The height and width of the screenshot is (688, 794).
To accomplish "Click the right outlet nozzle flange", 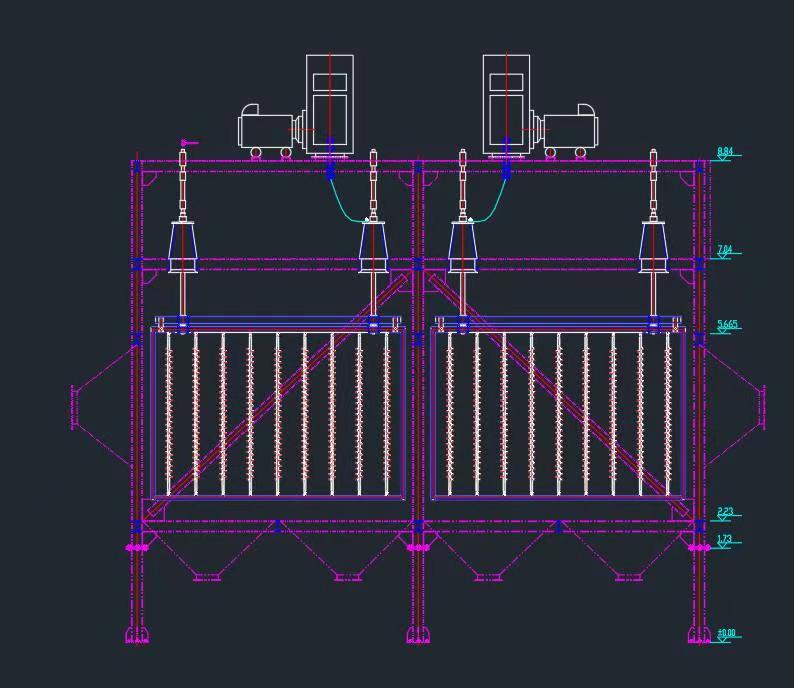I will [762, 408].
